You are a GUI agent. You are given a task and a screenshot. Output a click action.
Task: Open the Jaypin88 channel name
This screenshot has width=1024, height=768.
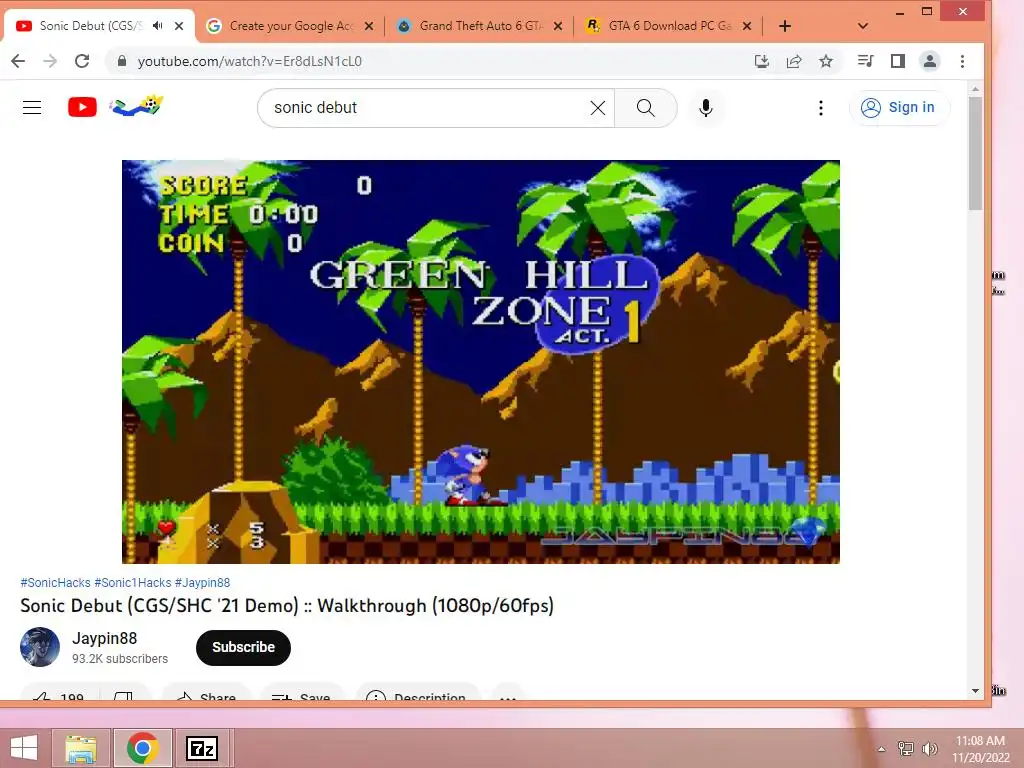(104, 638)
